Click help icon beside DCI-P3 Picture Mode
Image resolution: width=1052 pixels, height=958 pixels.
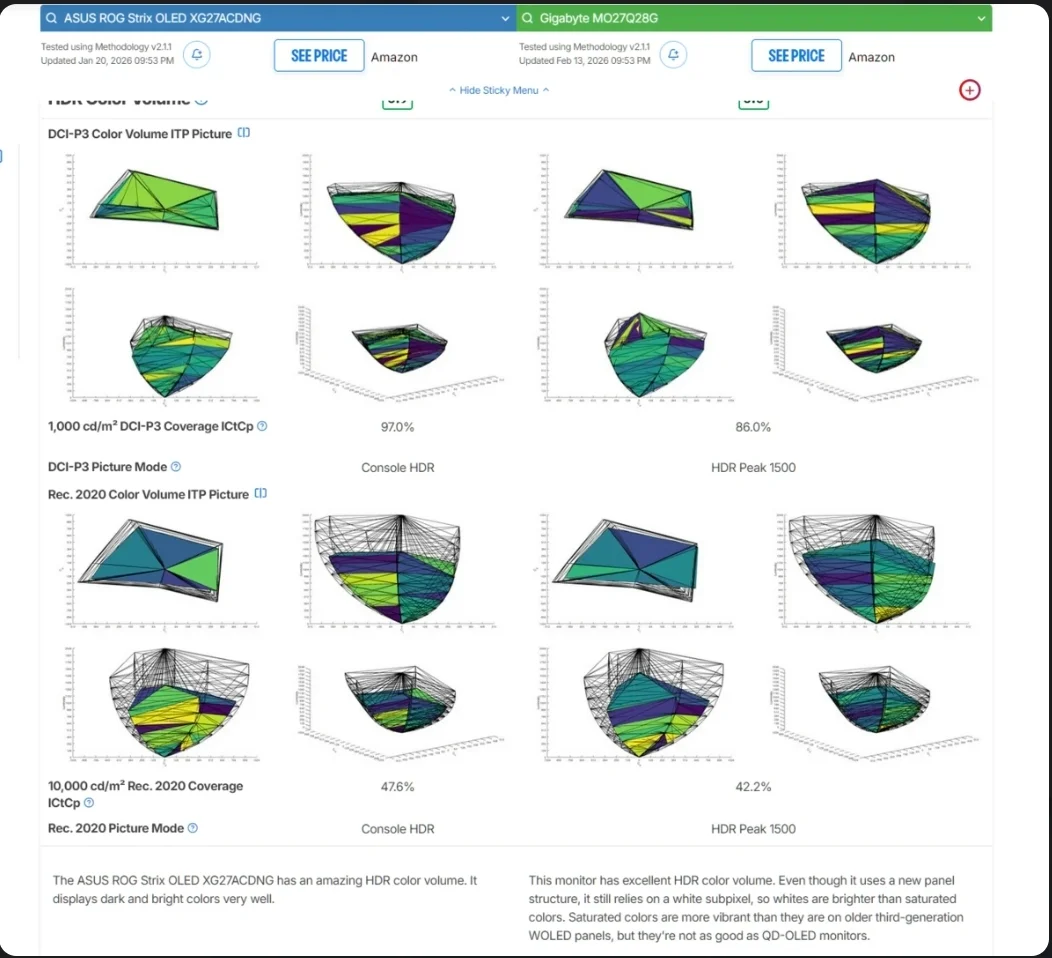coord(176,466)
